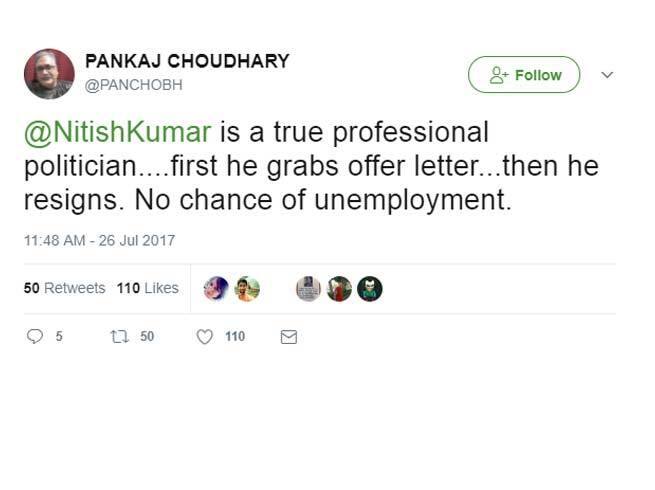Viewport: 655px width, 490px height.
Task: Open the second liker's avatar with green background
Action: pos(246,288)
